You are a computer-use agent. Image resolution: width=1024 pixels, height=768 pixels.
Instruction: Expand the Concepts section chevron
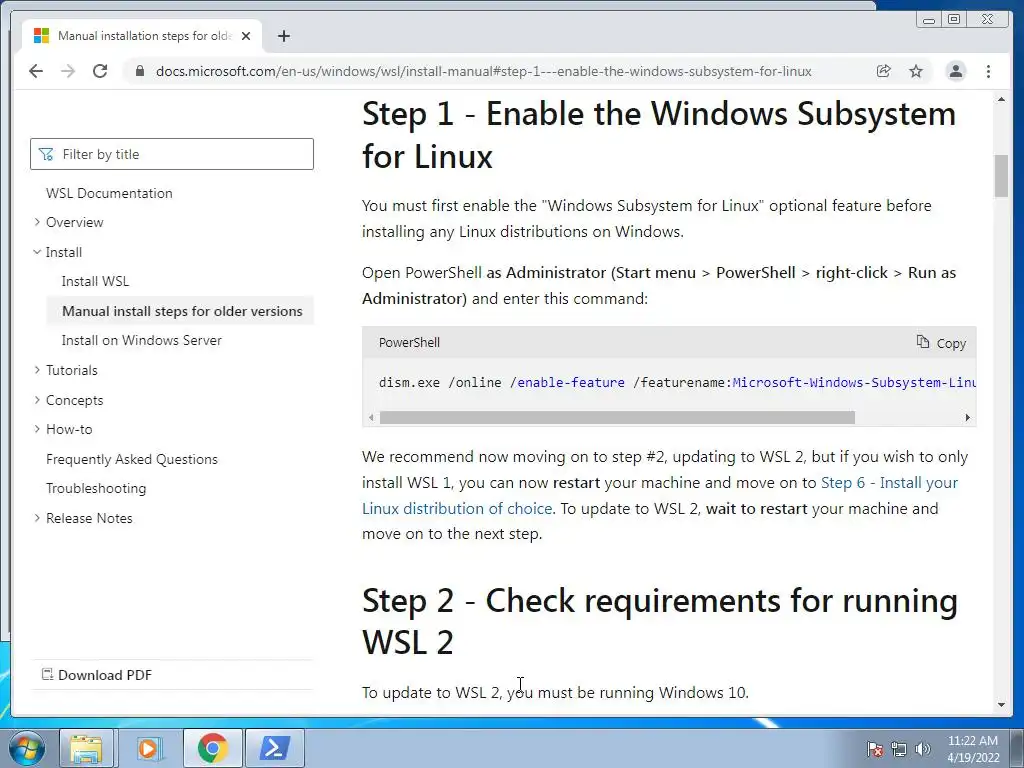tap(37, 400)
